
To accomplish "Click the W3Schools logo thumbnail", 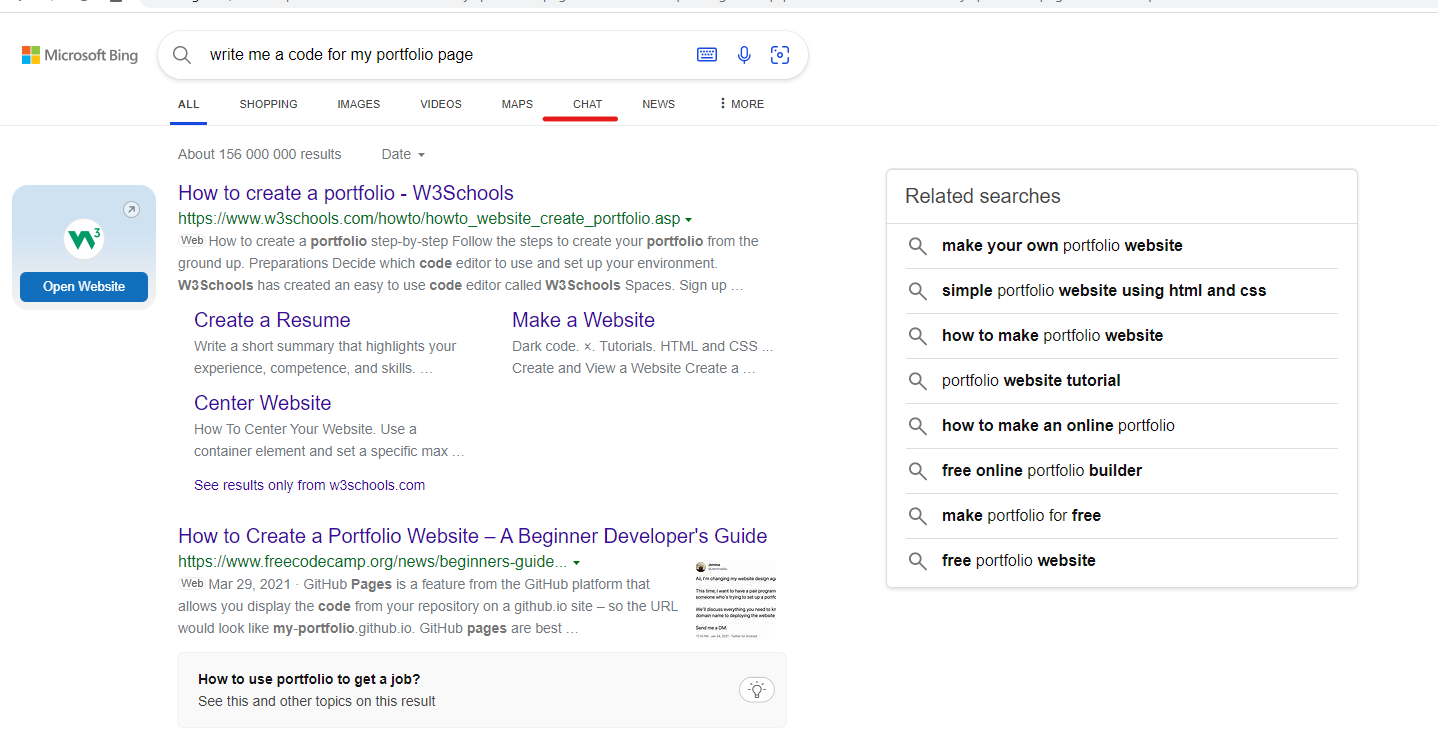I will click(x=84, y=240).
